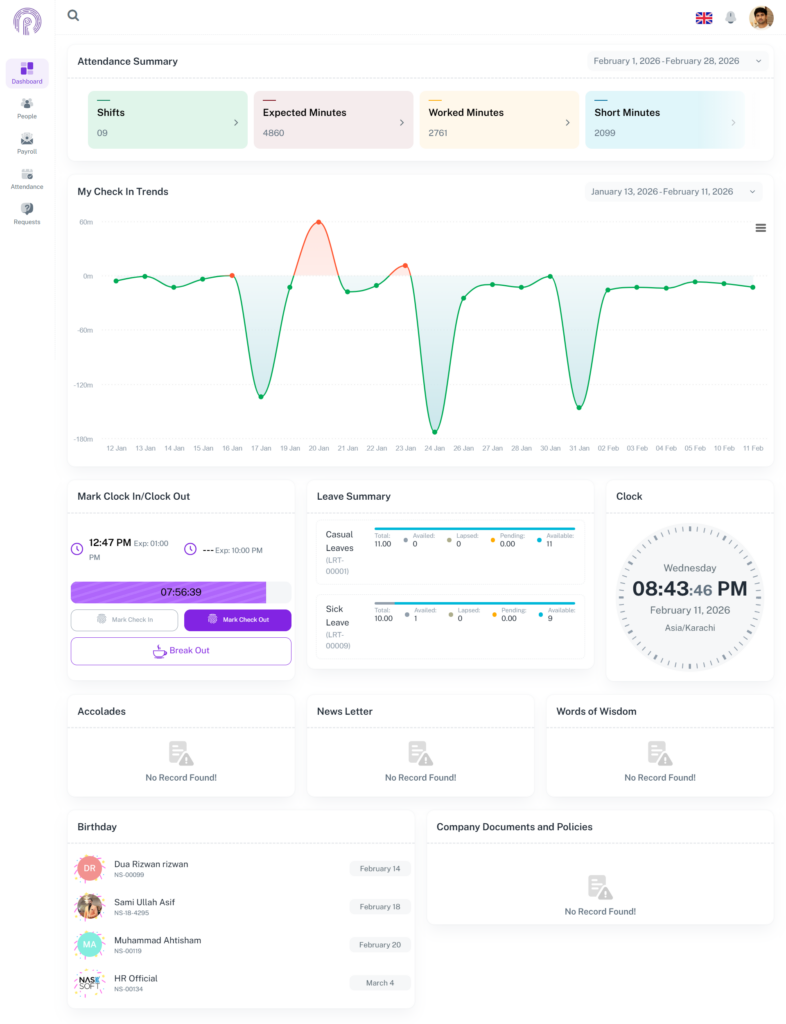Click the peak point on 20 Jan
The width and height of the screenshot is (786, 1024).
click(319, 222)
